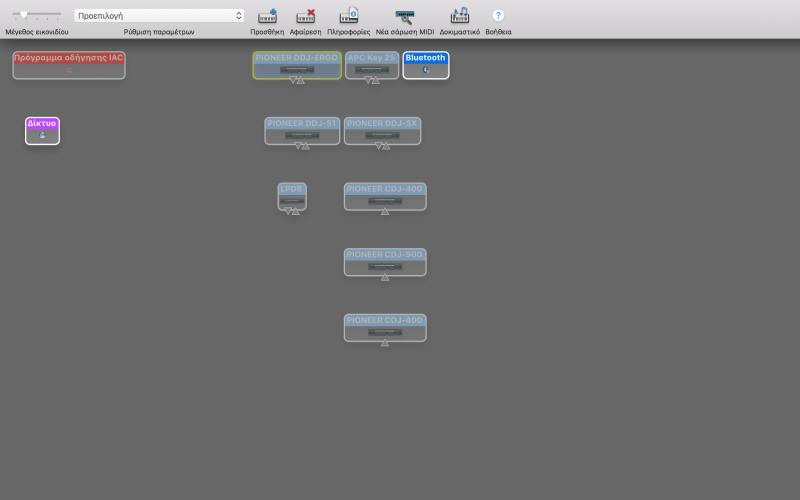Select the Bluetooth MIDI device icon

coord(426,65)
